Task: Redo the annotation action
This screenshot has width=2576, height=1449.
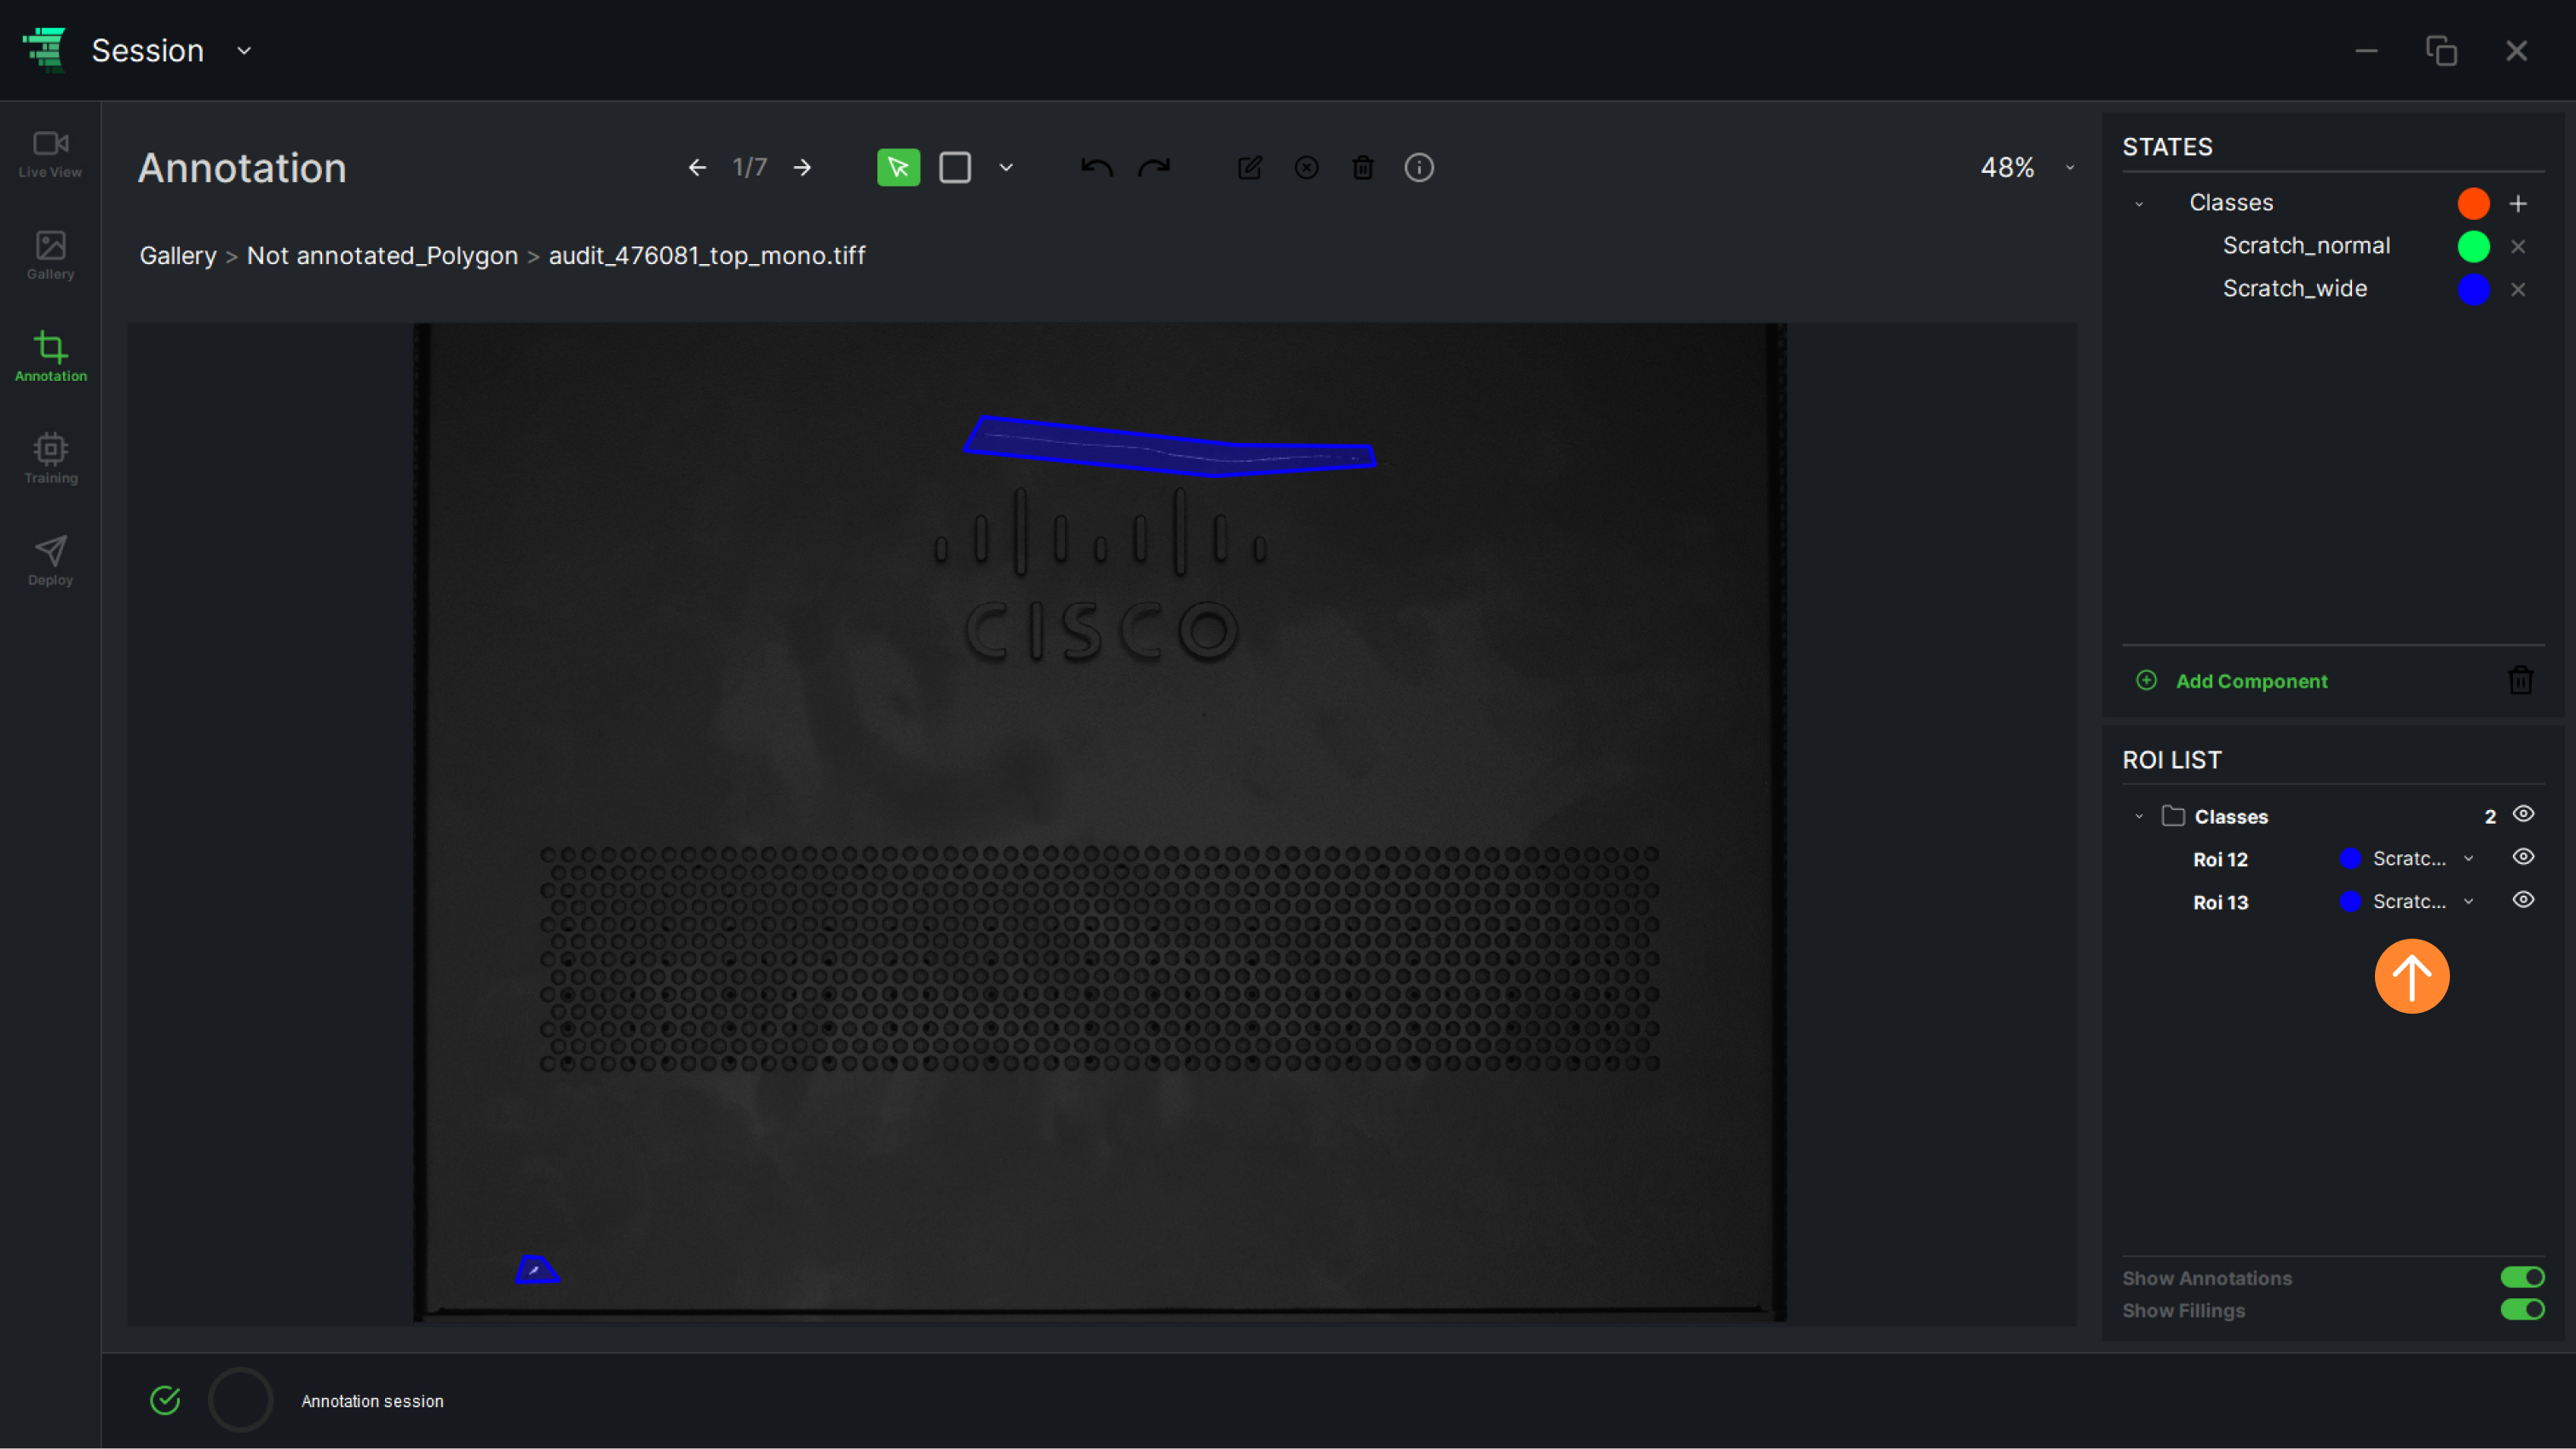Action: point(1154,168)
